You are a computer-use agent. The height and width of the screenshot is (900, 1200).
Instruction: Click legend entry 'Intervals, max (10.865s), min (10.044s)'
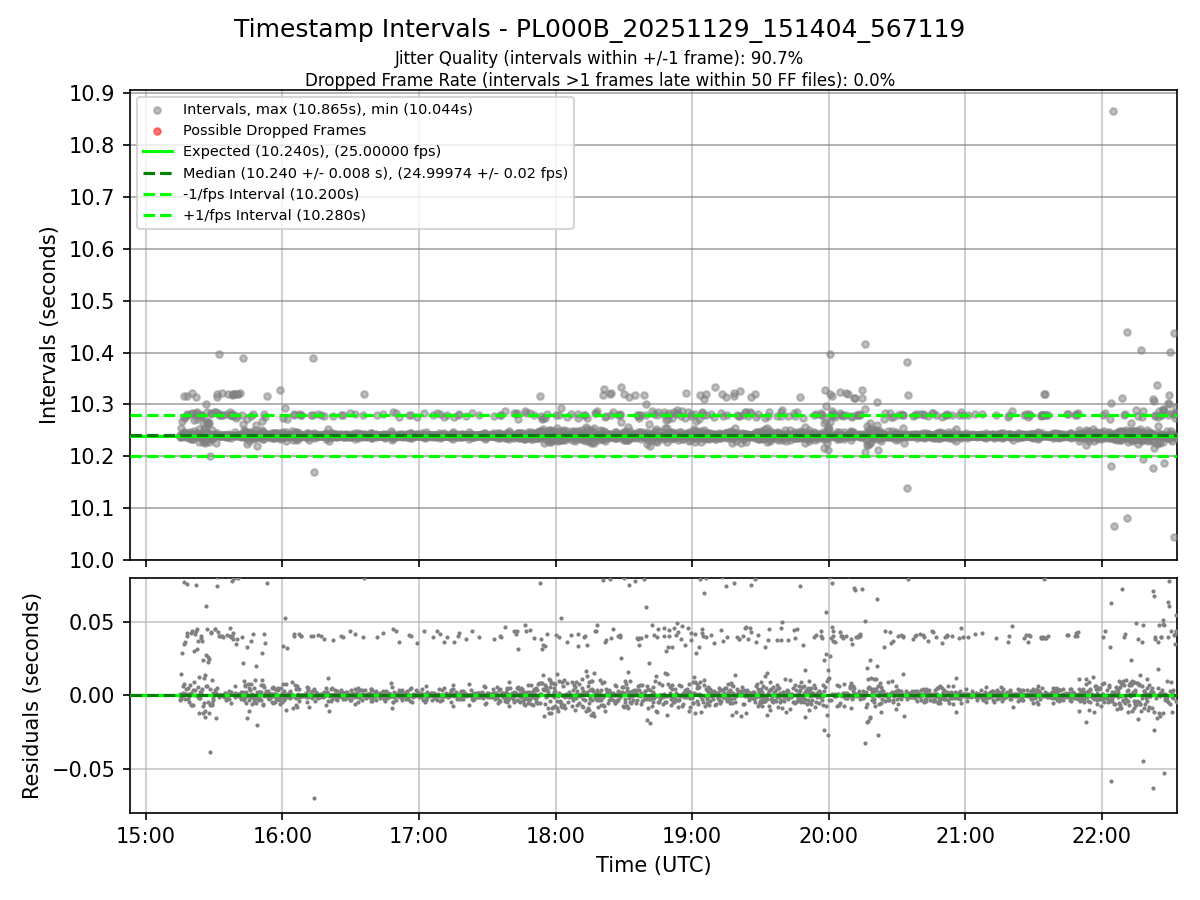click(x=328, y=109)
